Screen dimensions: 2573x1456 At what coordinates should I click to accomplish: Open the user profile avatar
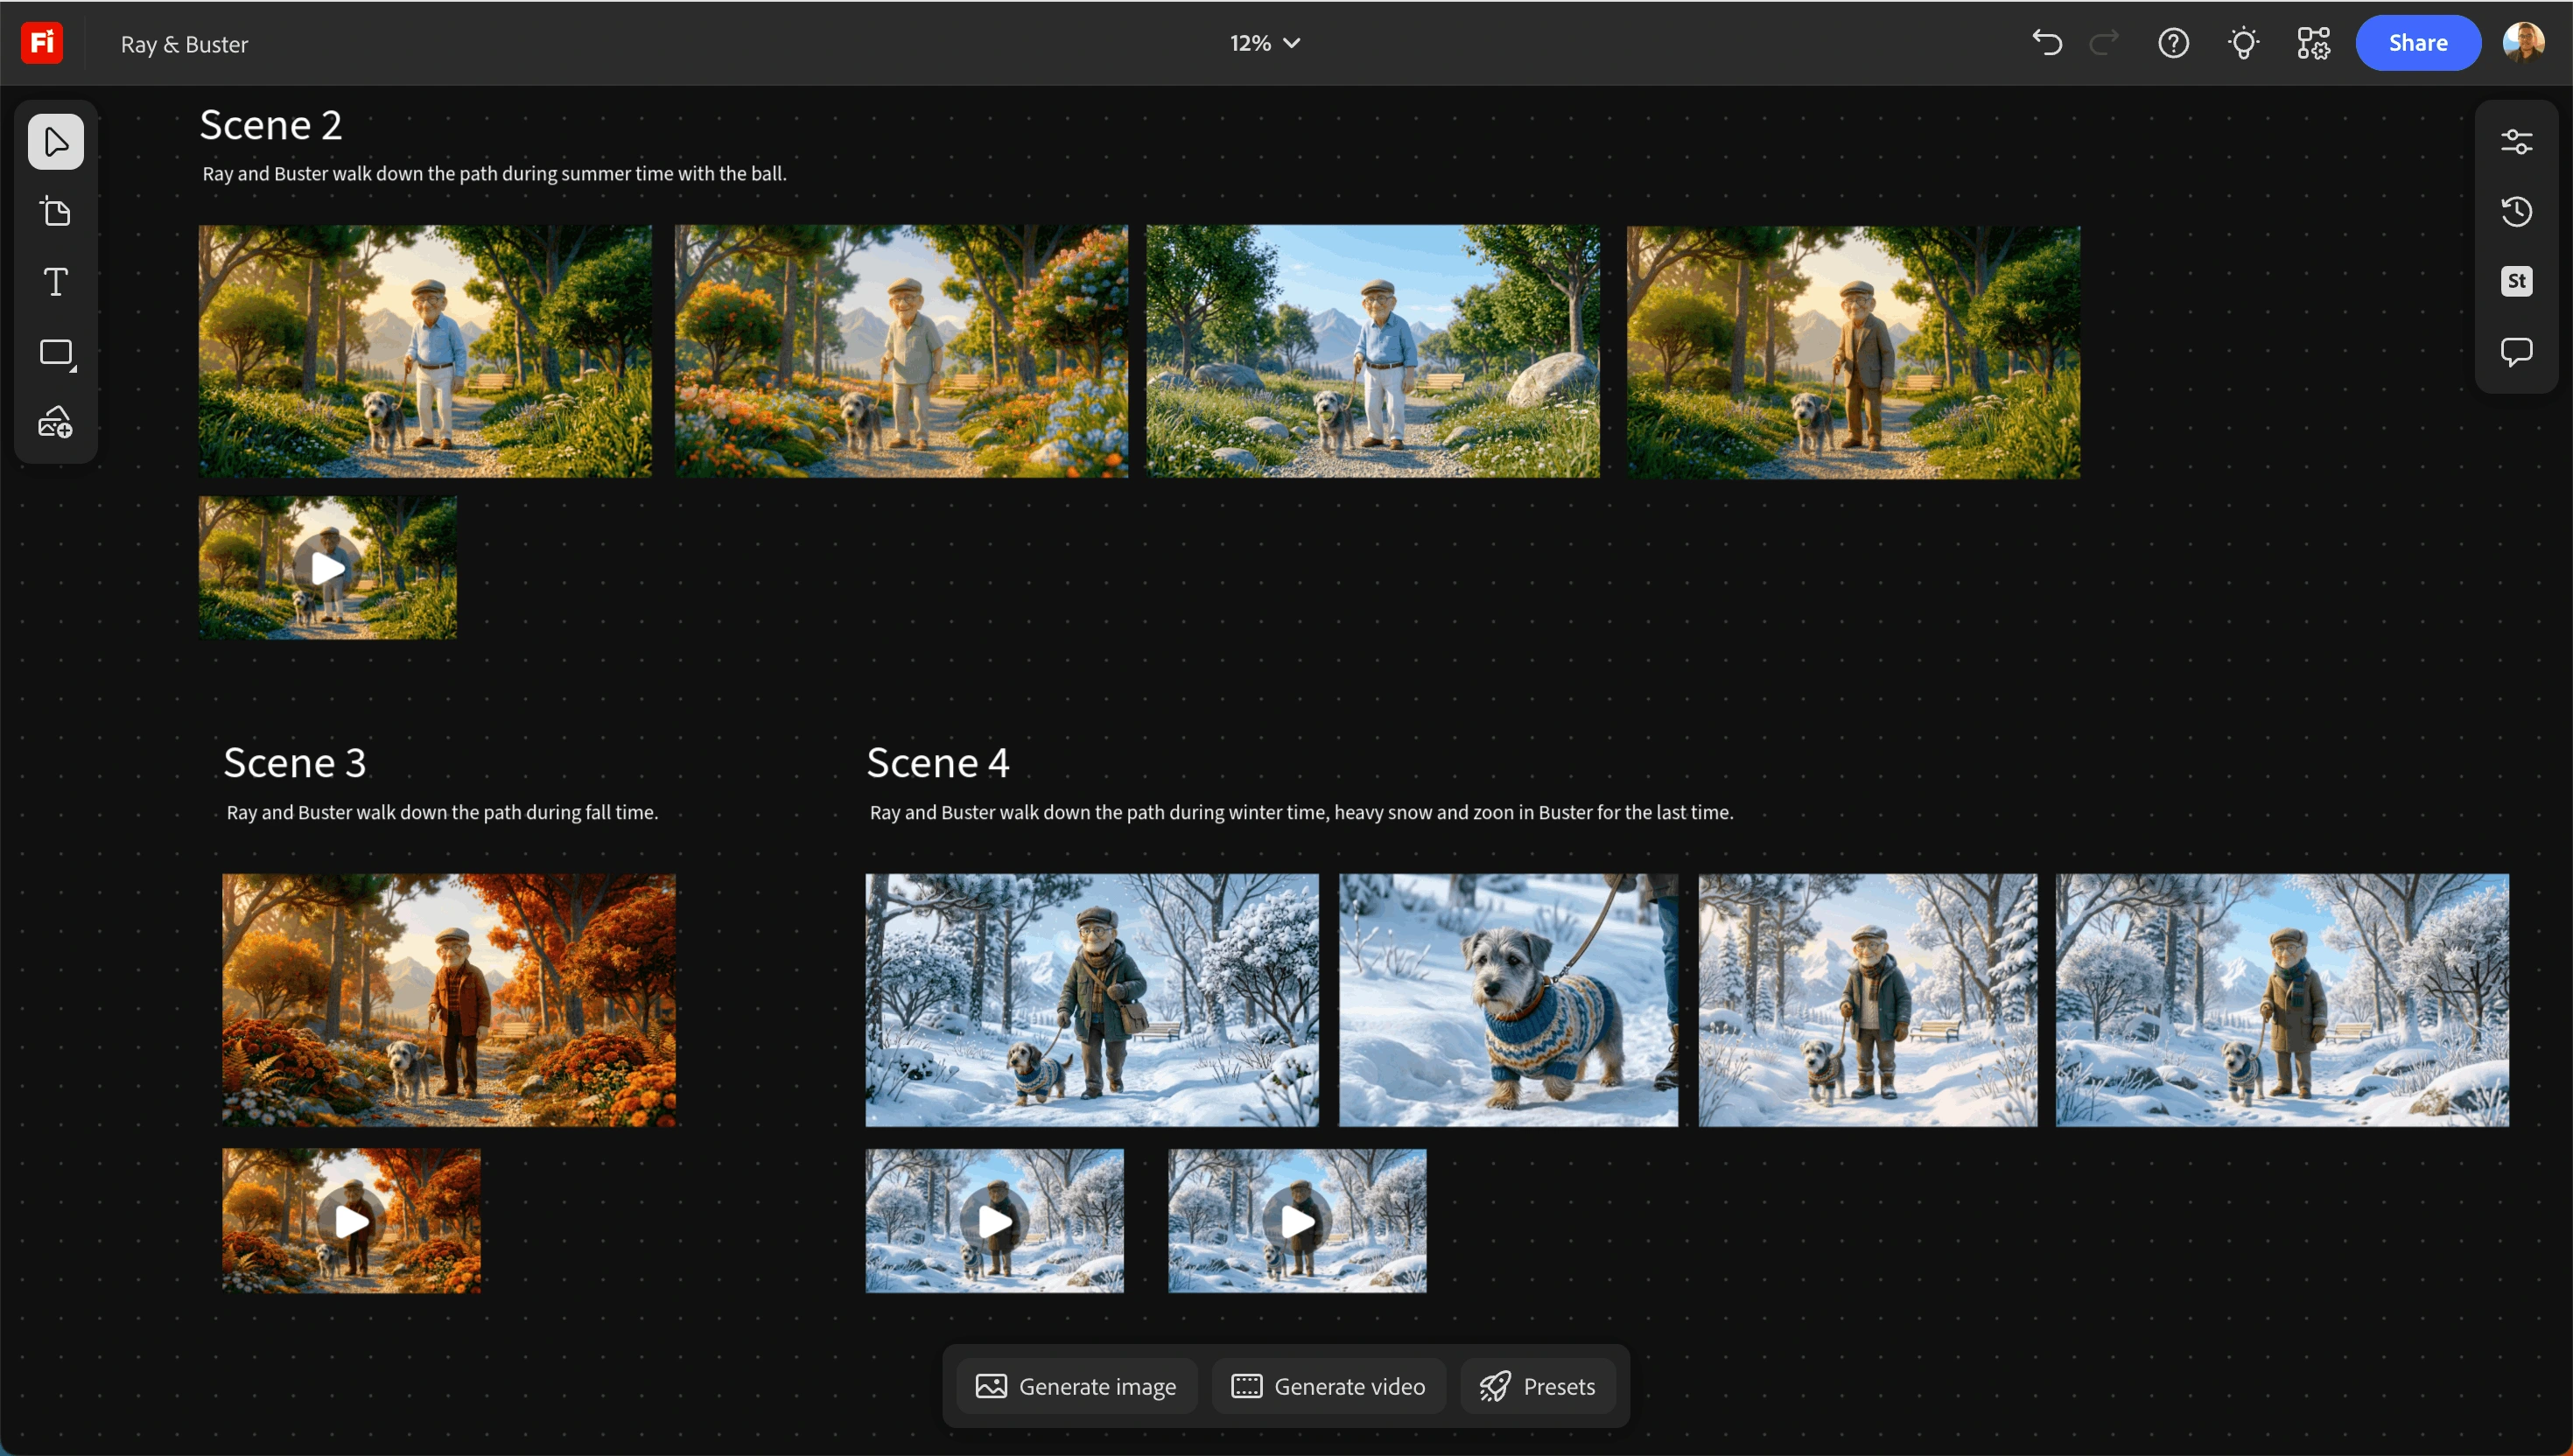(x=2523, y=43)
